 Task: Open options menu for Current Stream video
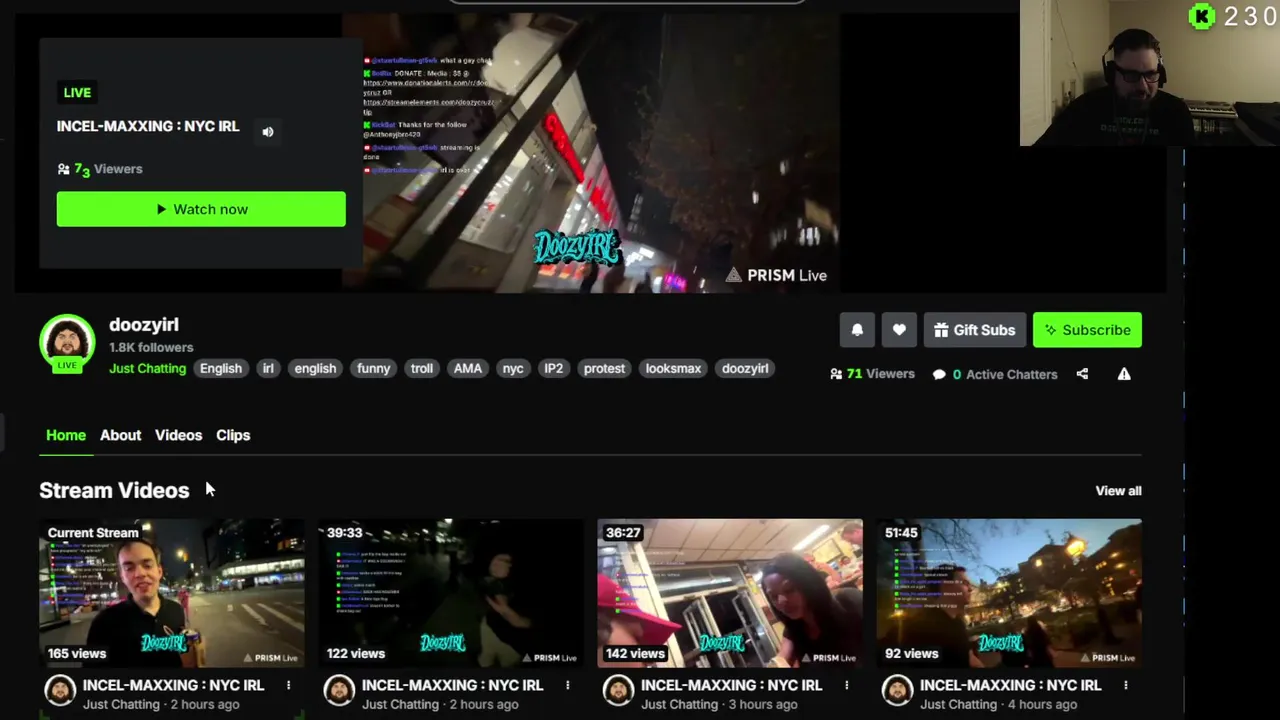tap(288, 685)
